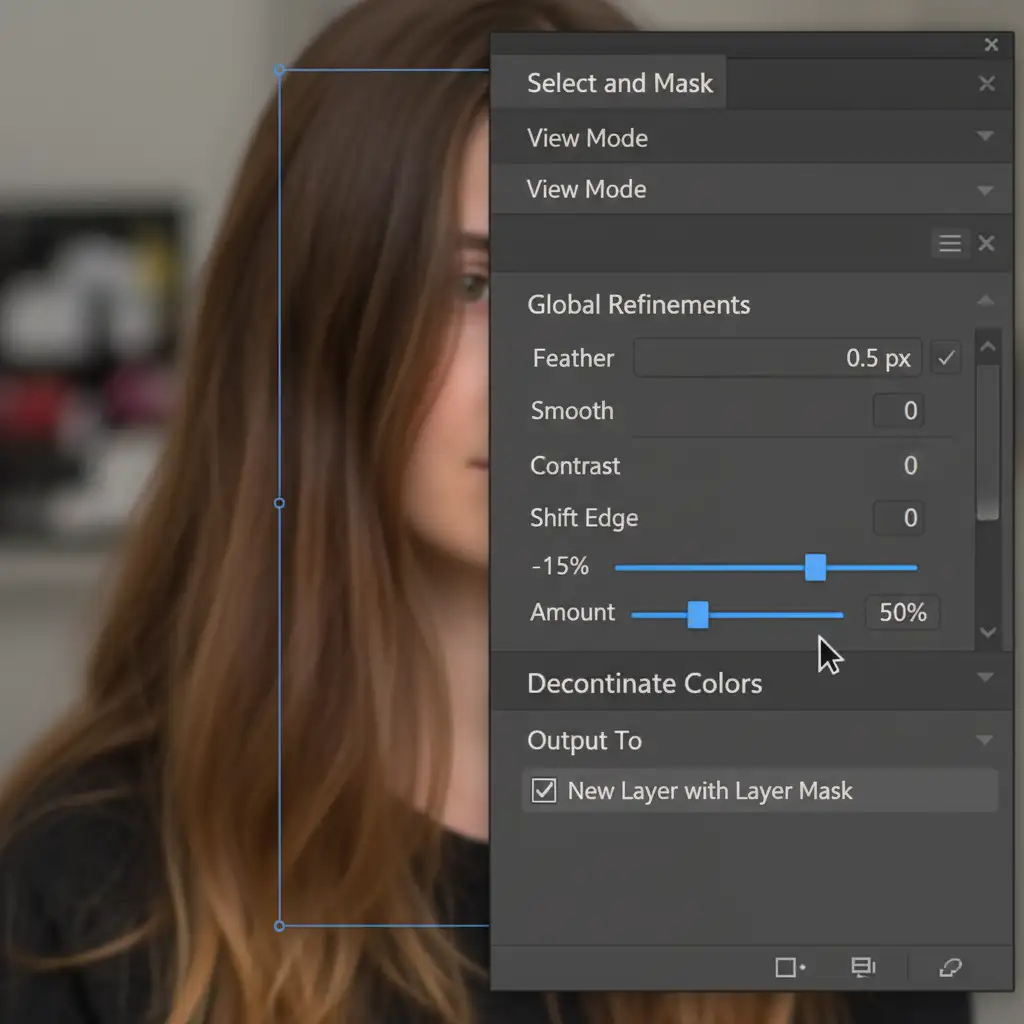Click the square icon with small arrow in footer

pyautogui.click(x=790, y=967)
